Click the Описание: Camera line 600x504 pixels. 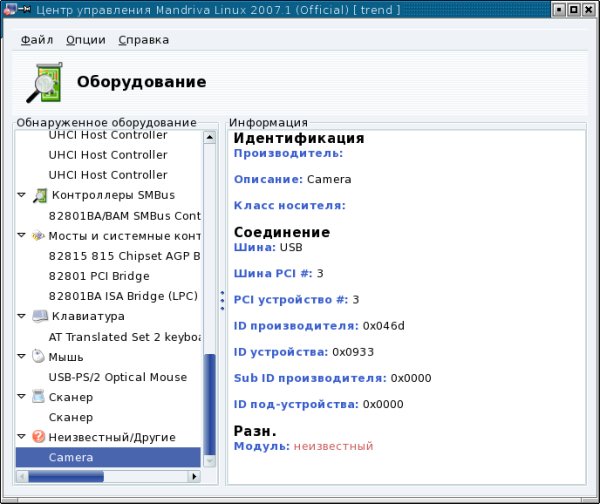pos(292,179)
